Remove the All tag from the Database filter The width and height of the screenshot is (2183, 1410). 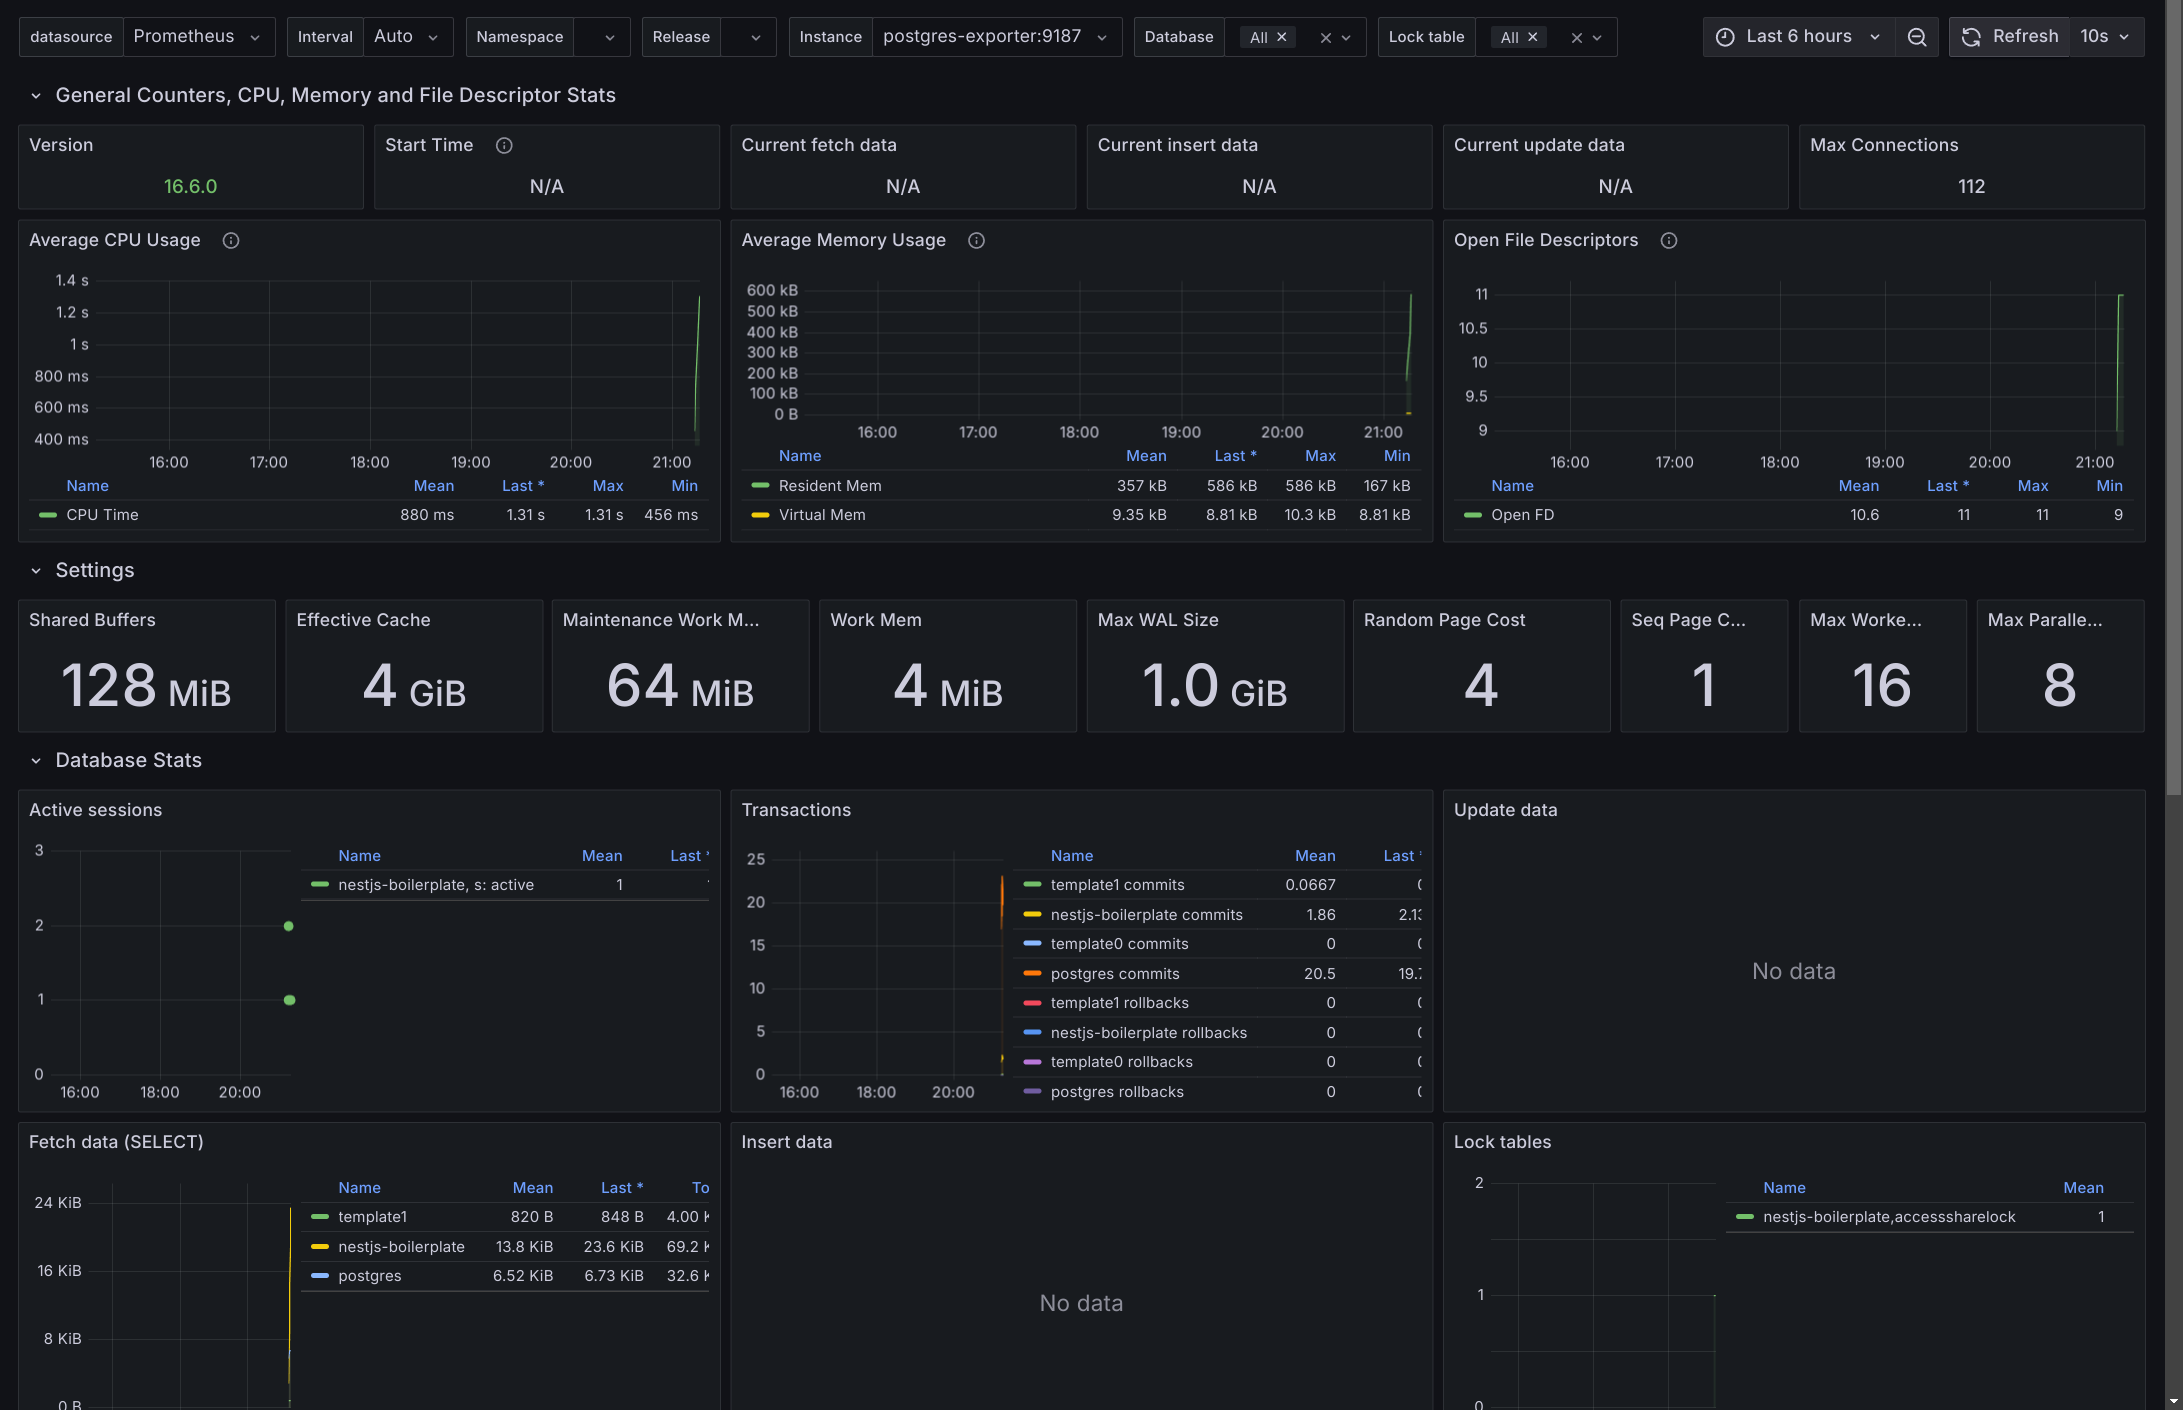(1282, 37)
